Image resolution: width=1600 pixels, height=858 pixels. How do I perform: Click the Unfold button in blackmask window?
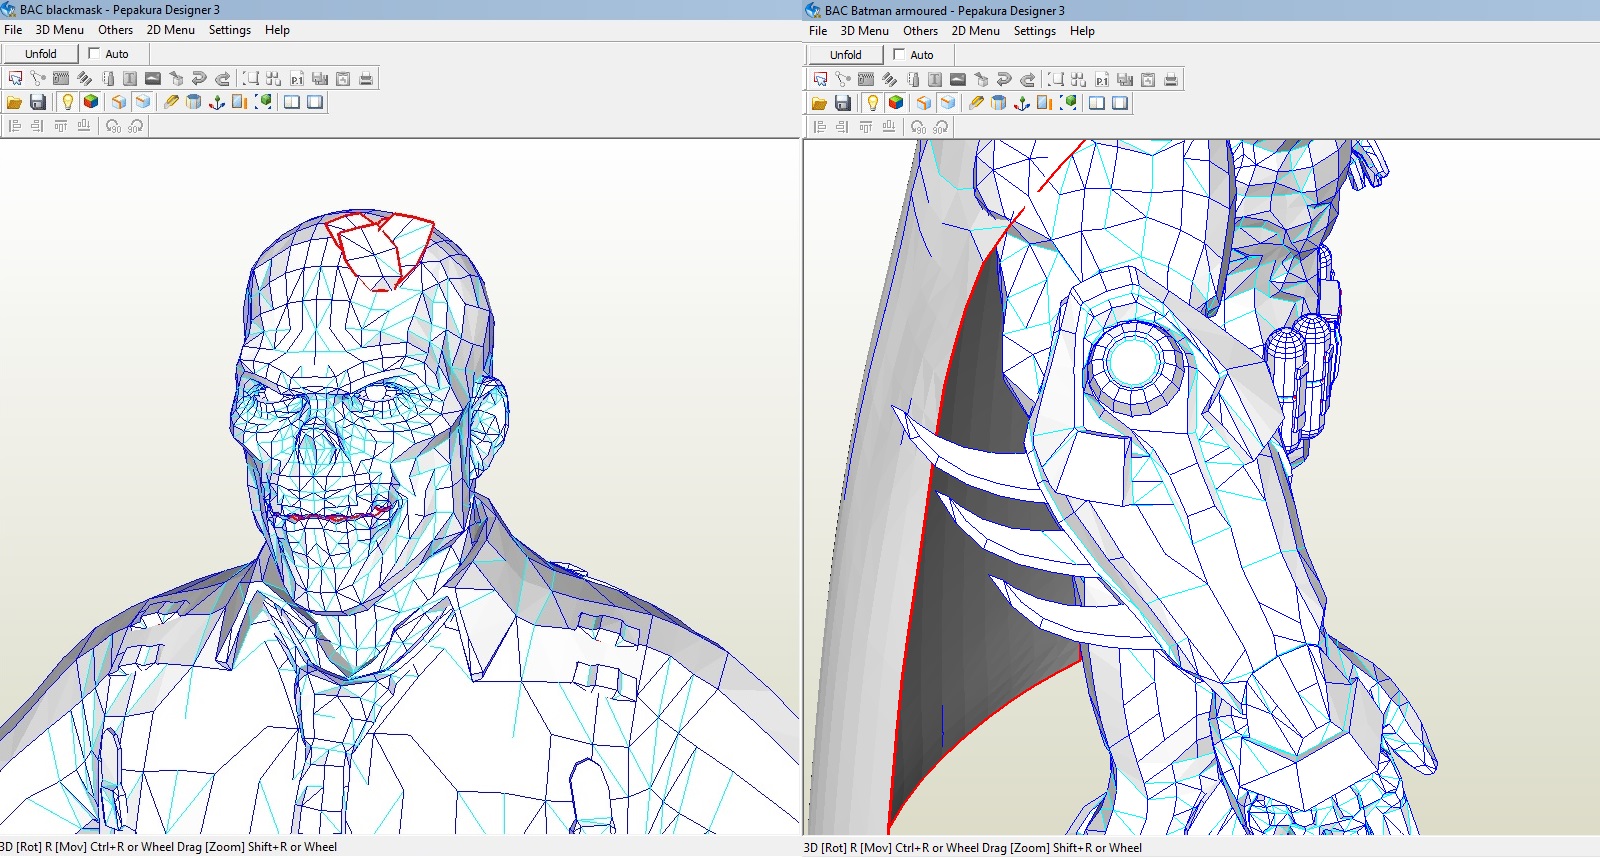point(41,54)
